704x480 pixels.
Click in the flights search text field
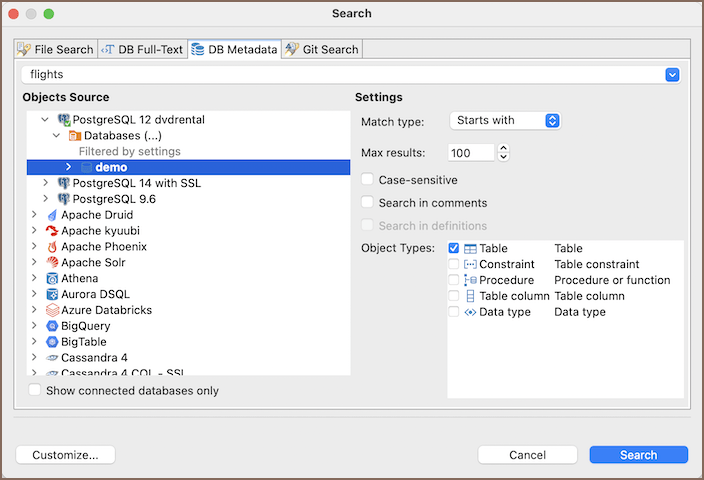(x=343, y=75)
